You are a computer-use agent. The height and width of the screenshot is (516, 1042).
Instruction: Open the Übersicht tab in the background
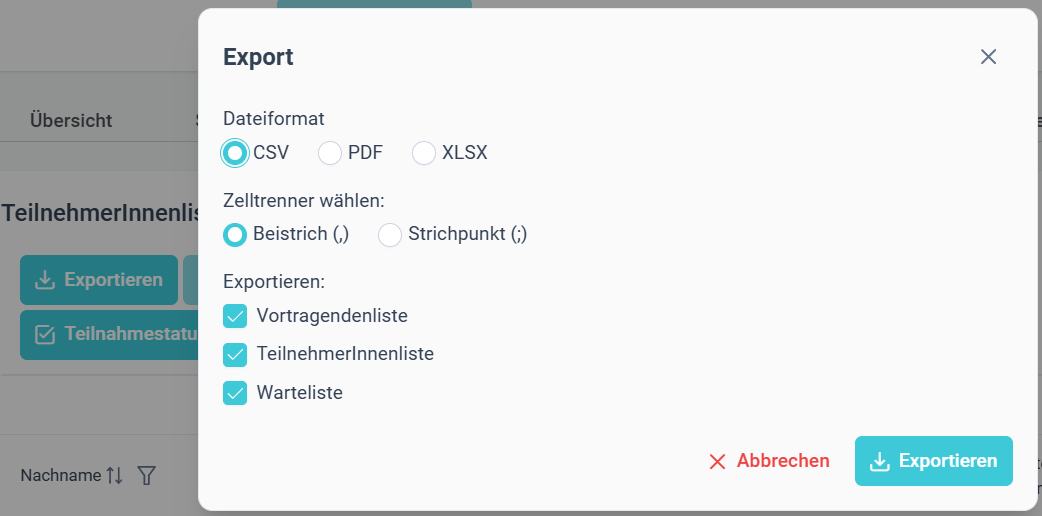pos(71,120)
